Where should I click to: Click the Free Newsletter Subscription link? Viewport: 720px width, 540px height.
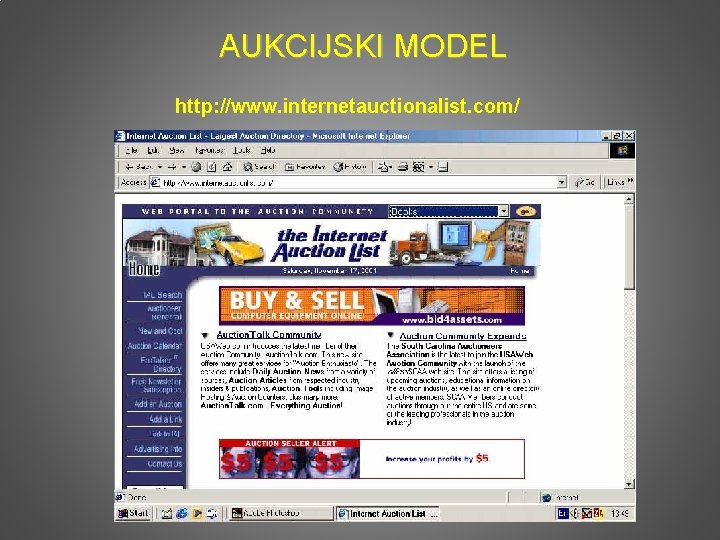pyautogui.click(x=156, y=385)
